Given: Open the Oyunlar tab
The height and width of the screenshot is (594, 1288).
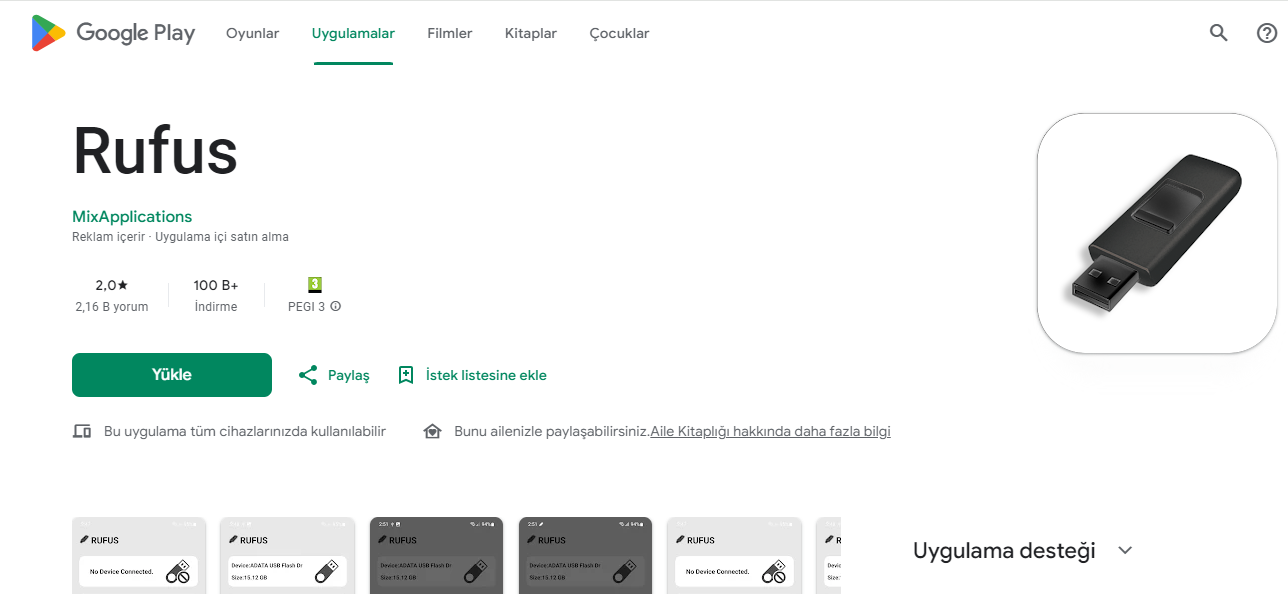Looking at the screenshot, I should [252, 33].
